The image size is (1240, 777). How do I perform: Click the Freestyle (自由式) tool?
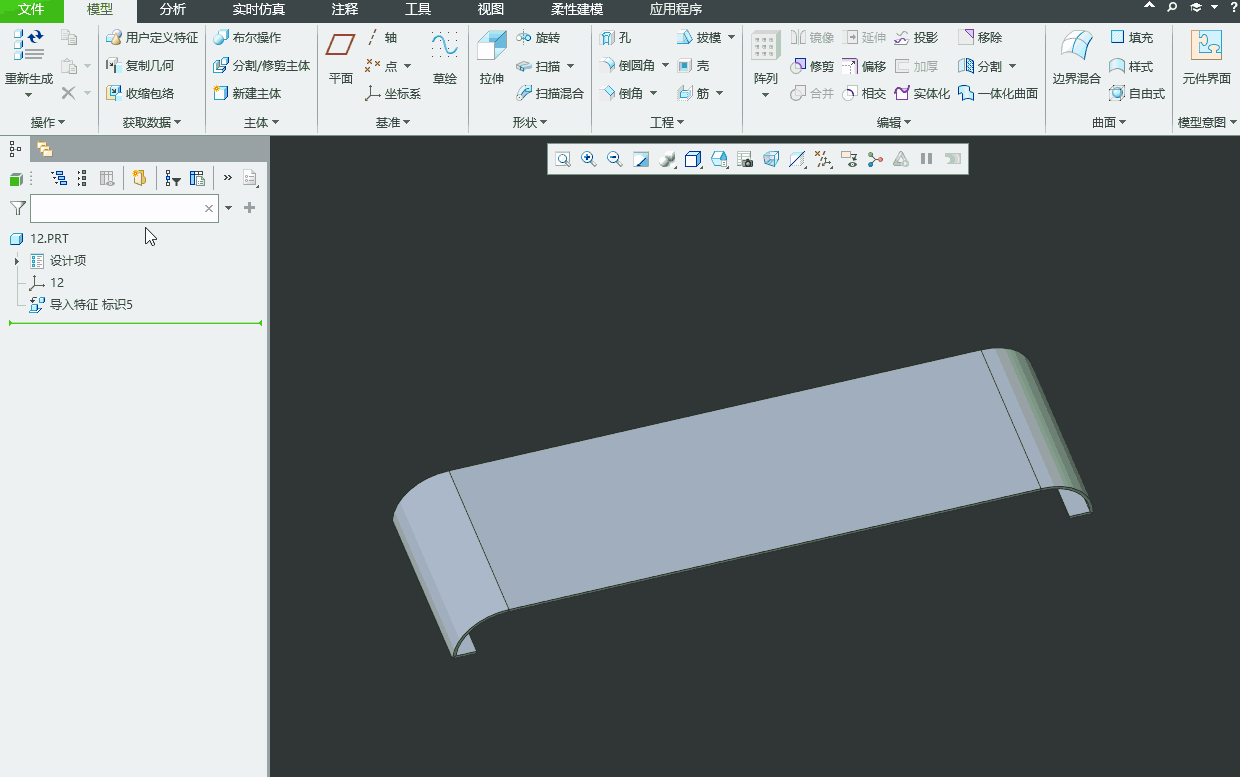tap(1137, 93)
